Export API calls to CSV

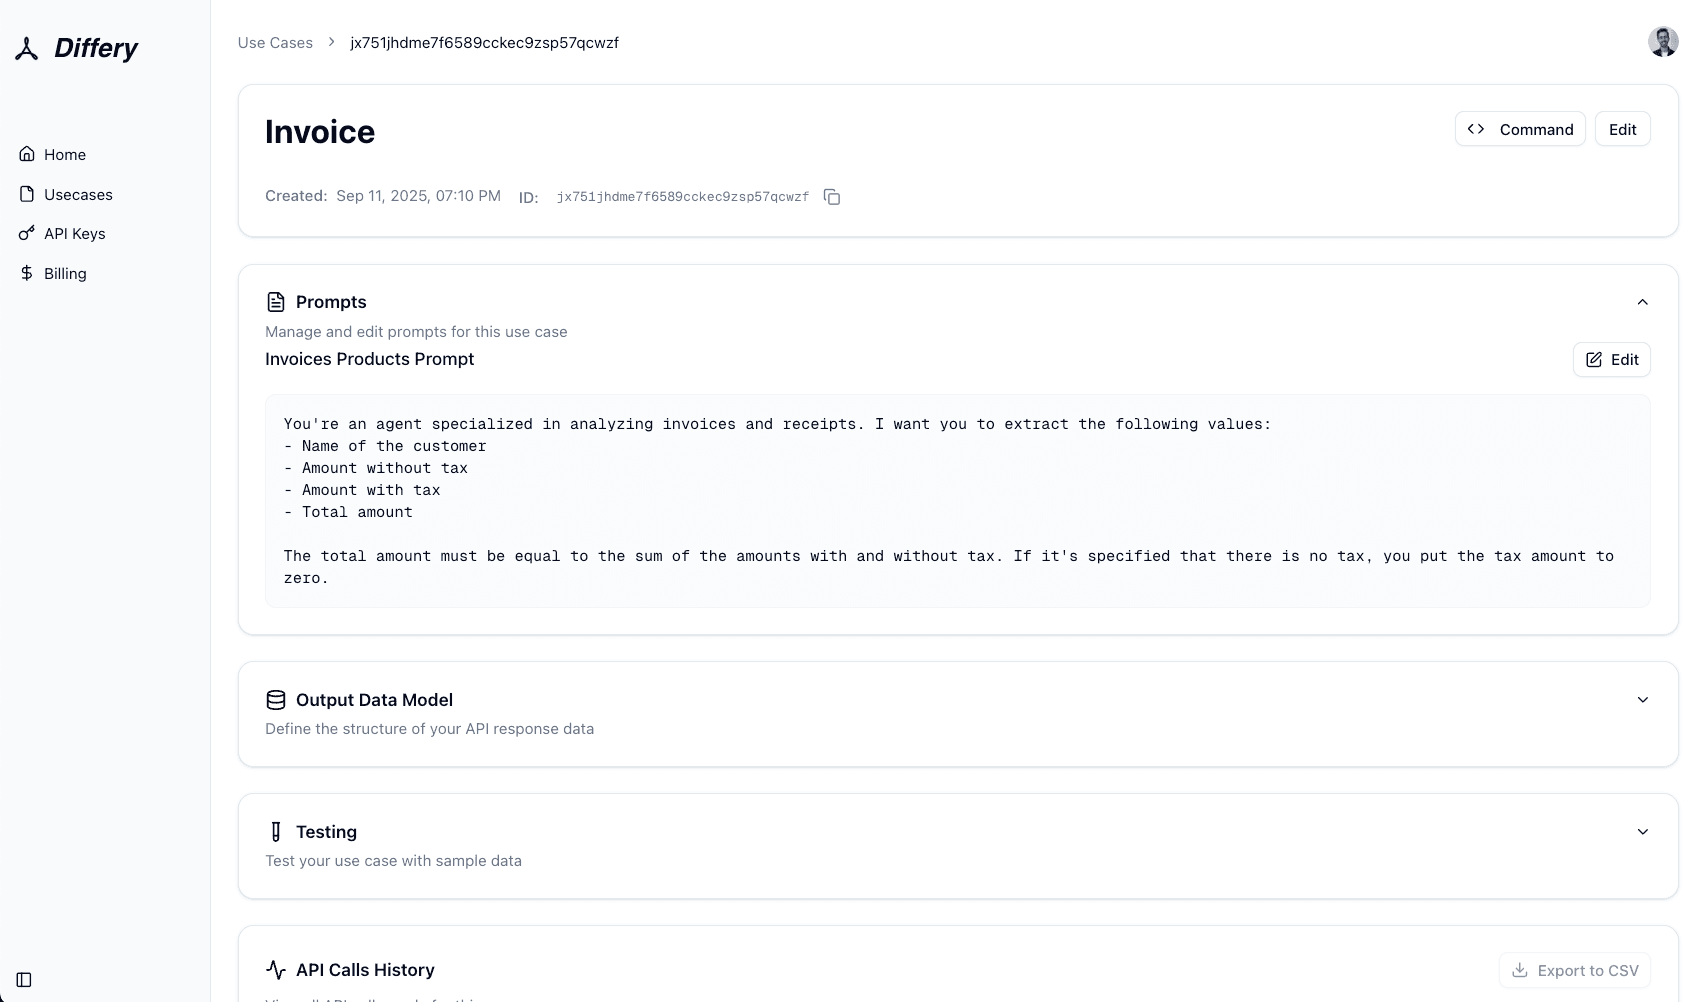pyautogui.click(x=1574, y=971)
